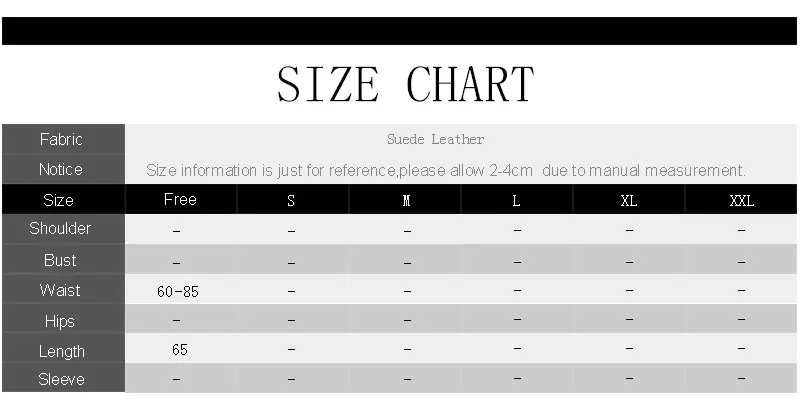Click the M size column header
Viewport: 800px width, 400px height.
[407, 201]
